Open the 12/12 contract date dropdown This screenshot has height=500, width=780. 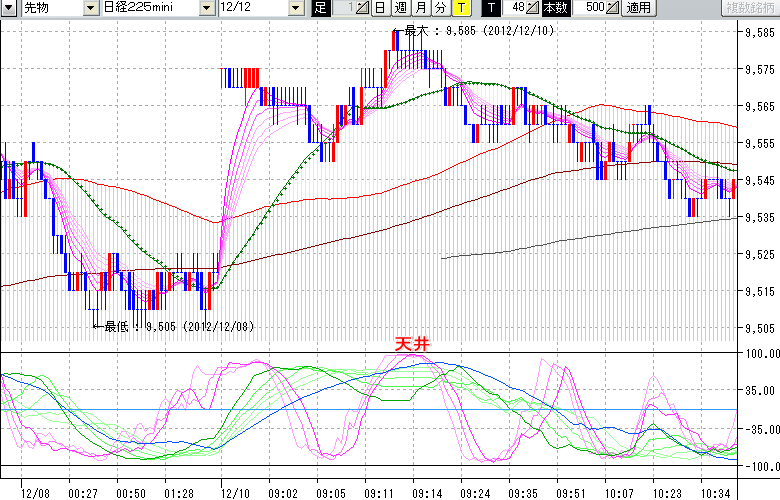click(295, 8)
